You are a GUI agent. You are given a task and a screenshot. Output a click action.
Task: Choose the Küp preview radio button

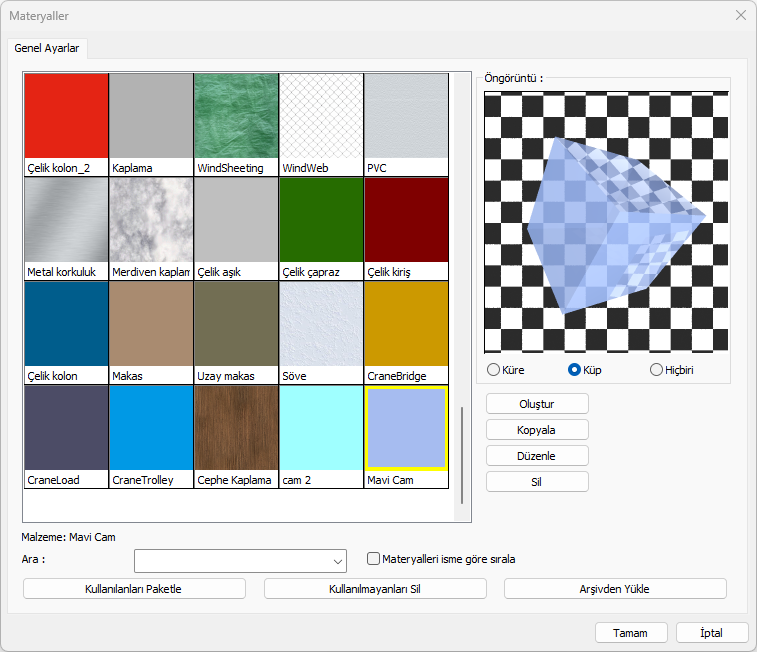pos(575,370)
